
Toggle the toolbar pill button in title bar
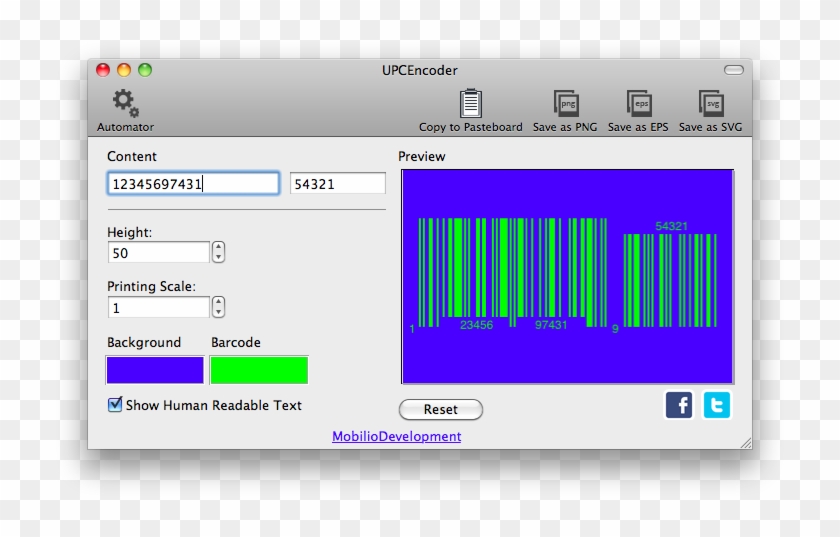tap(733, 70)
